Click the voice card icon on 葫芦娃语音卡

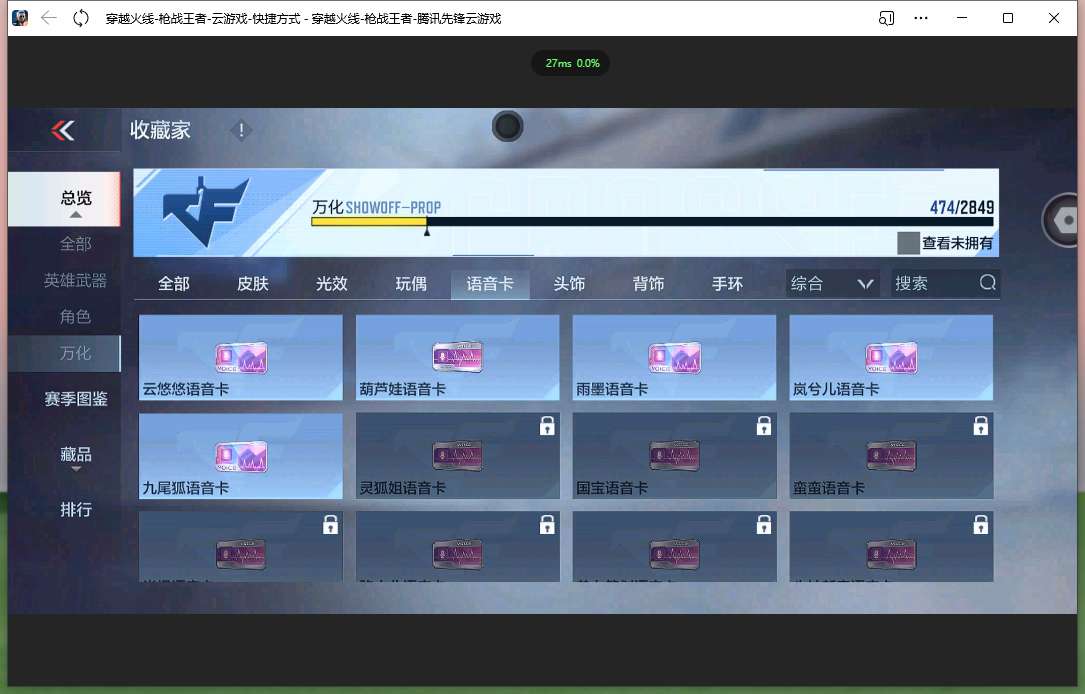(x=457, y=358)
